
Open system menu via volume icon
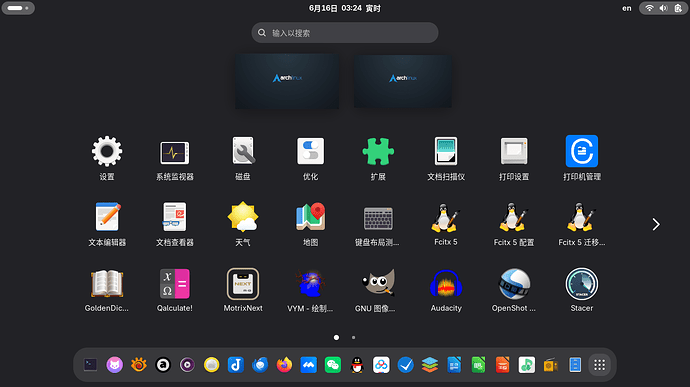click(x=663, y=8)
